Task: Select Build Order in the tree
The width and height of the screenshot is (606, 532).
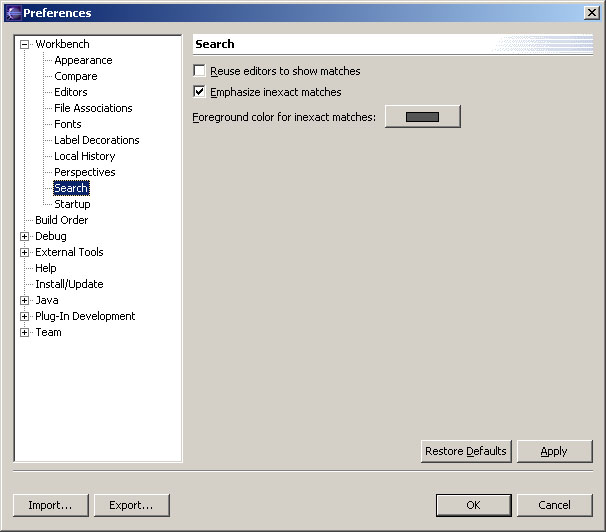Action: (x=61, y=220)
